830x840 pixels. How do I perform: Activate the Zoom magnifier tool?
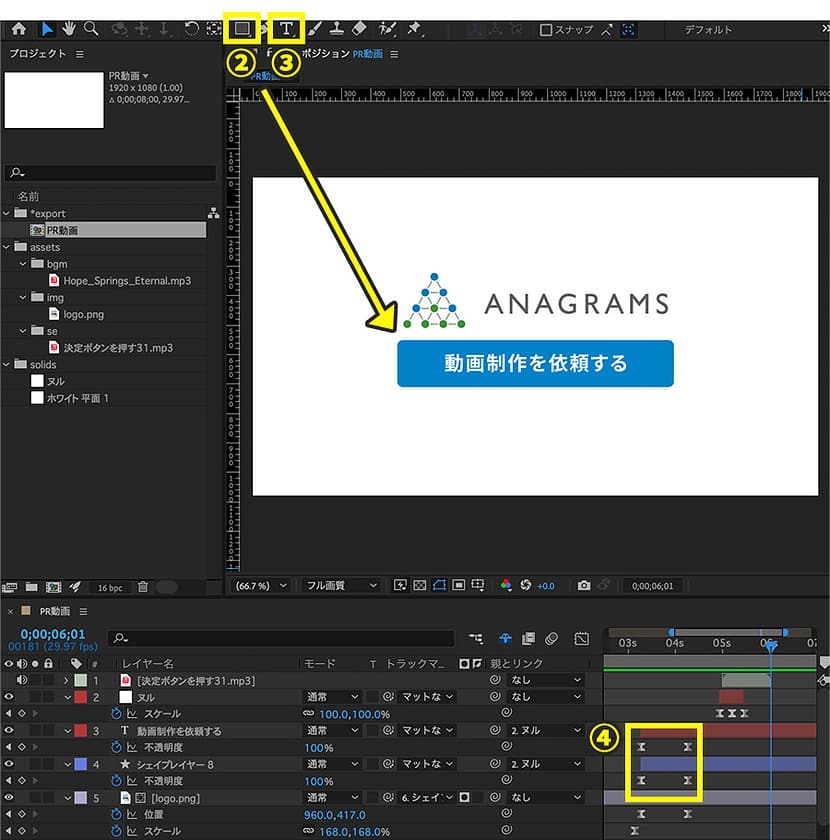tap(91, 29)
